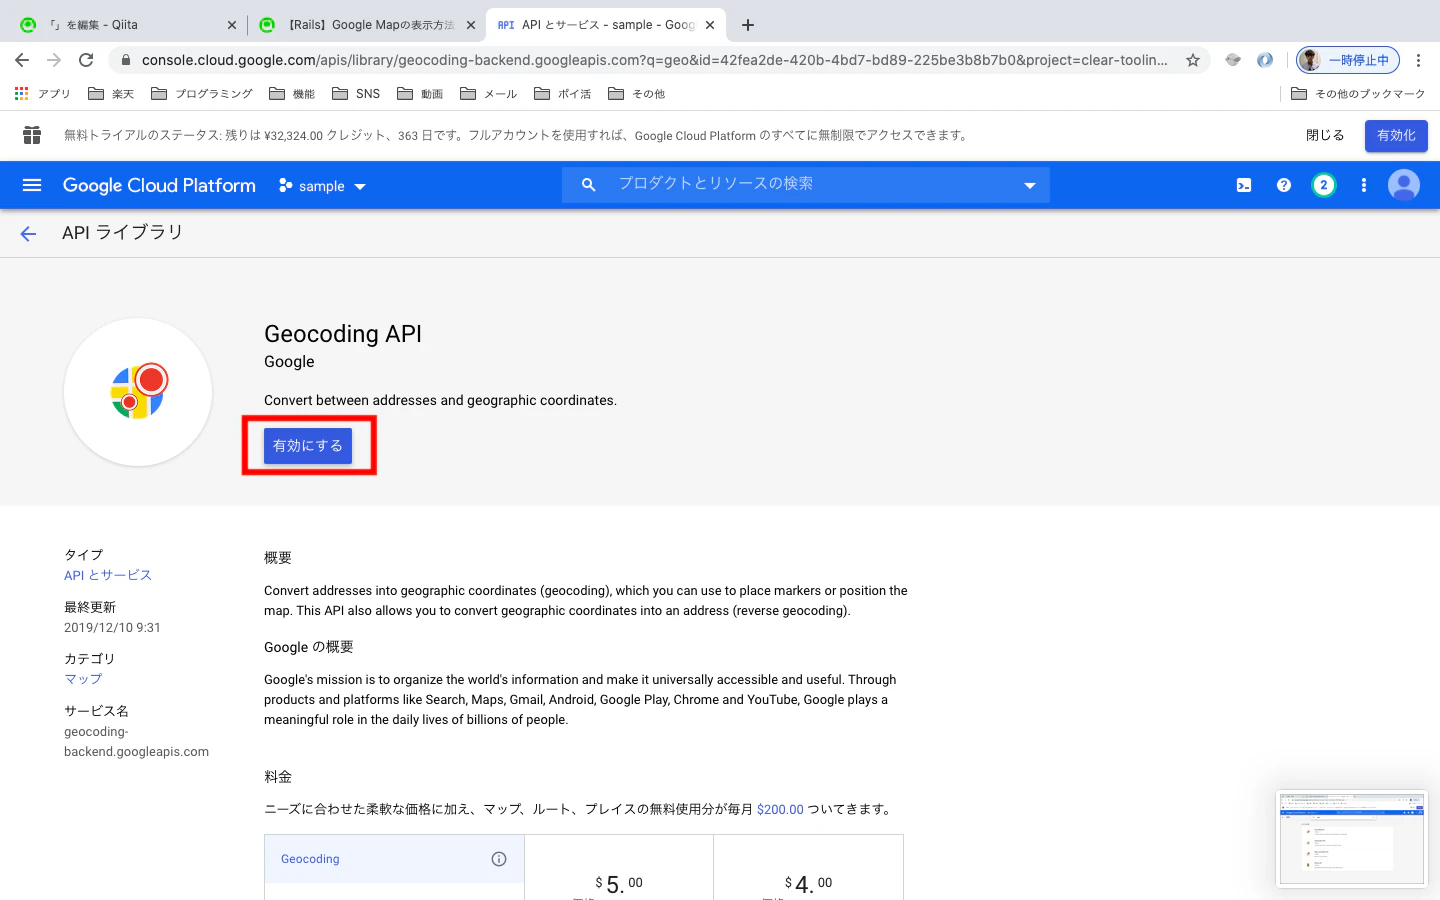Image resolution: width=1440 pixels, height=900 pixels.
Task: Click the 有効化 activate button
Action: click(x=1396, y=136)
